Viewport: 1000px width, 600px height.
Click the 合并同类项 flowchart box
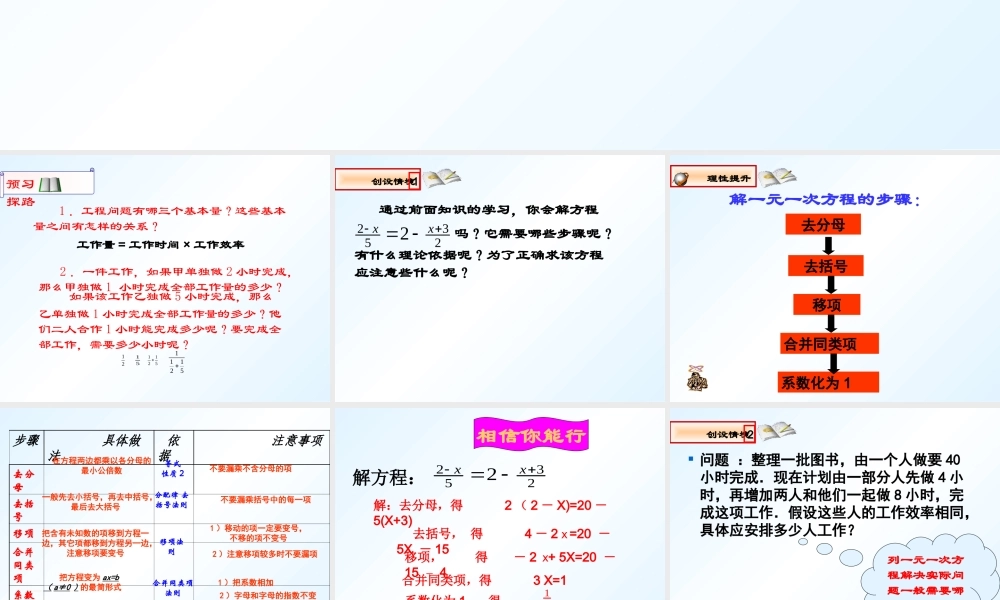[829, 344]
